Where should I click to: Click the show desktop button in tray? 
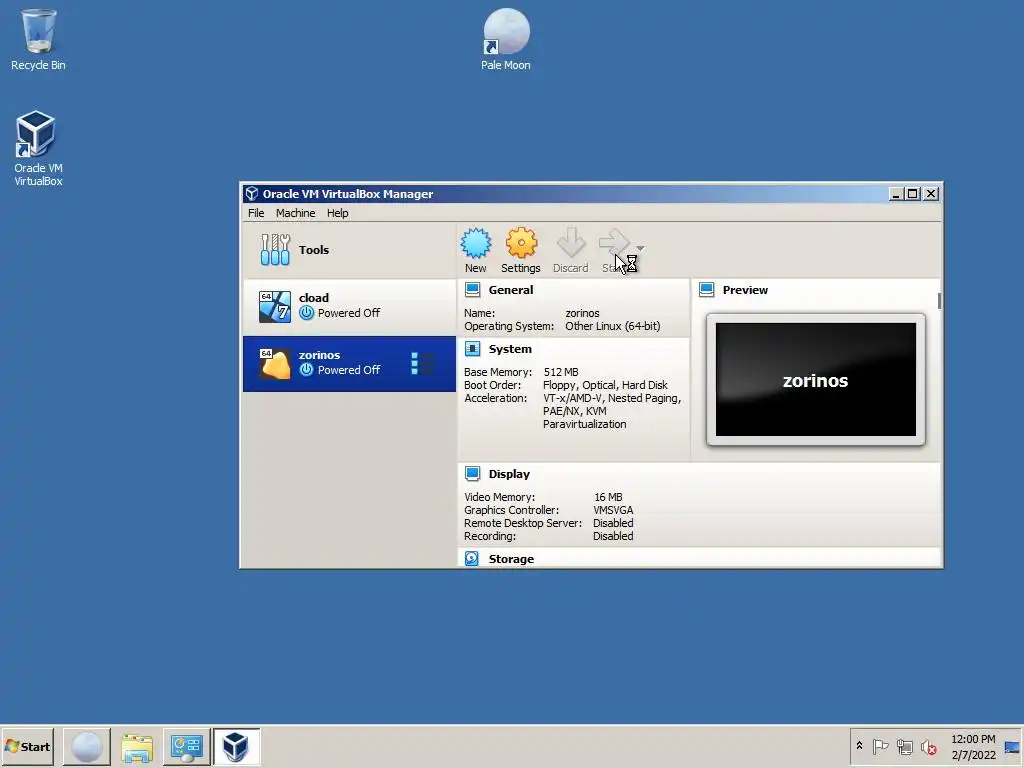coord(1013,746)
